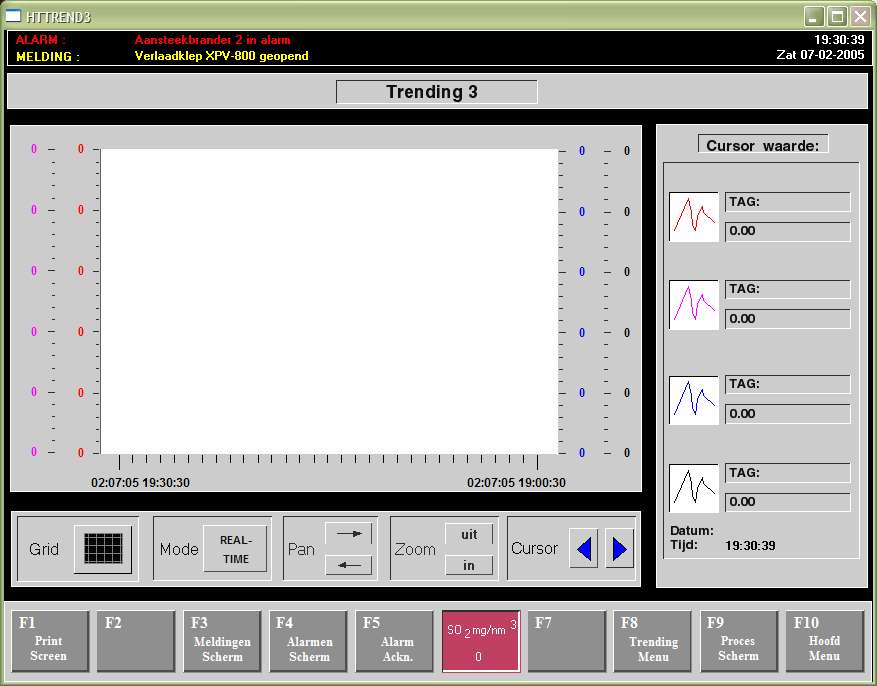Switch the REAL-TIME mode button
Image resolution: width=877 pixels, height=686 pixels.
pos(235,549)
